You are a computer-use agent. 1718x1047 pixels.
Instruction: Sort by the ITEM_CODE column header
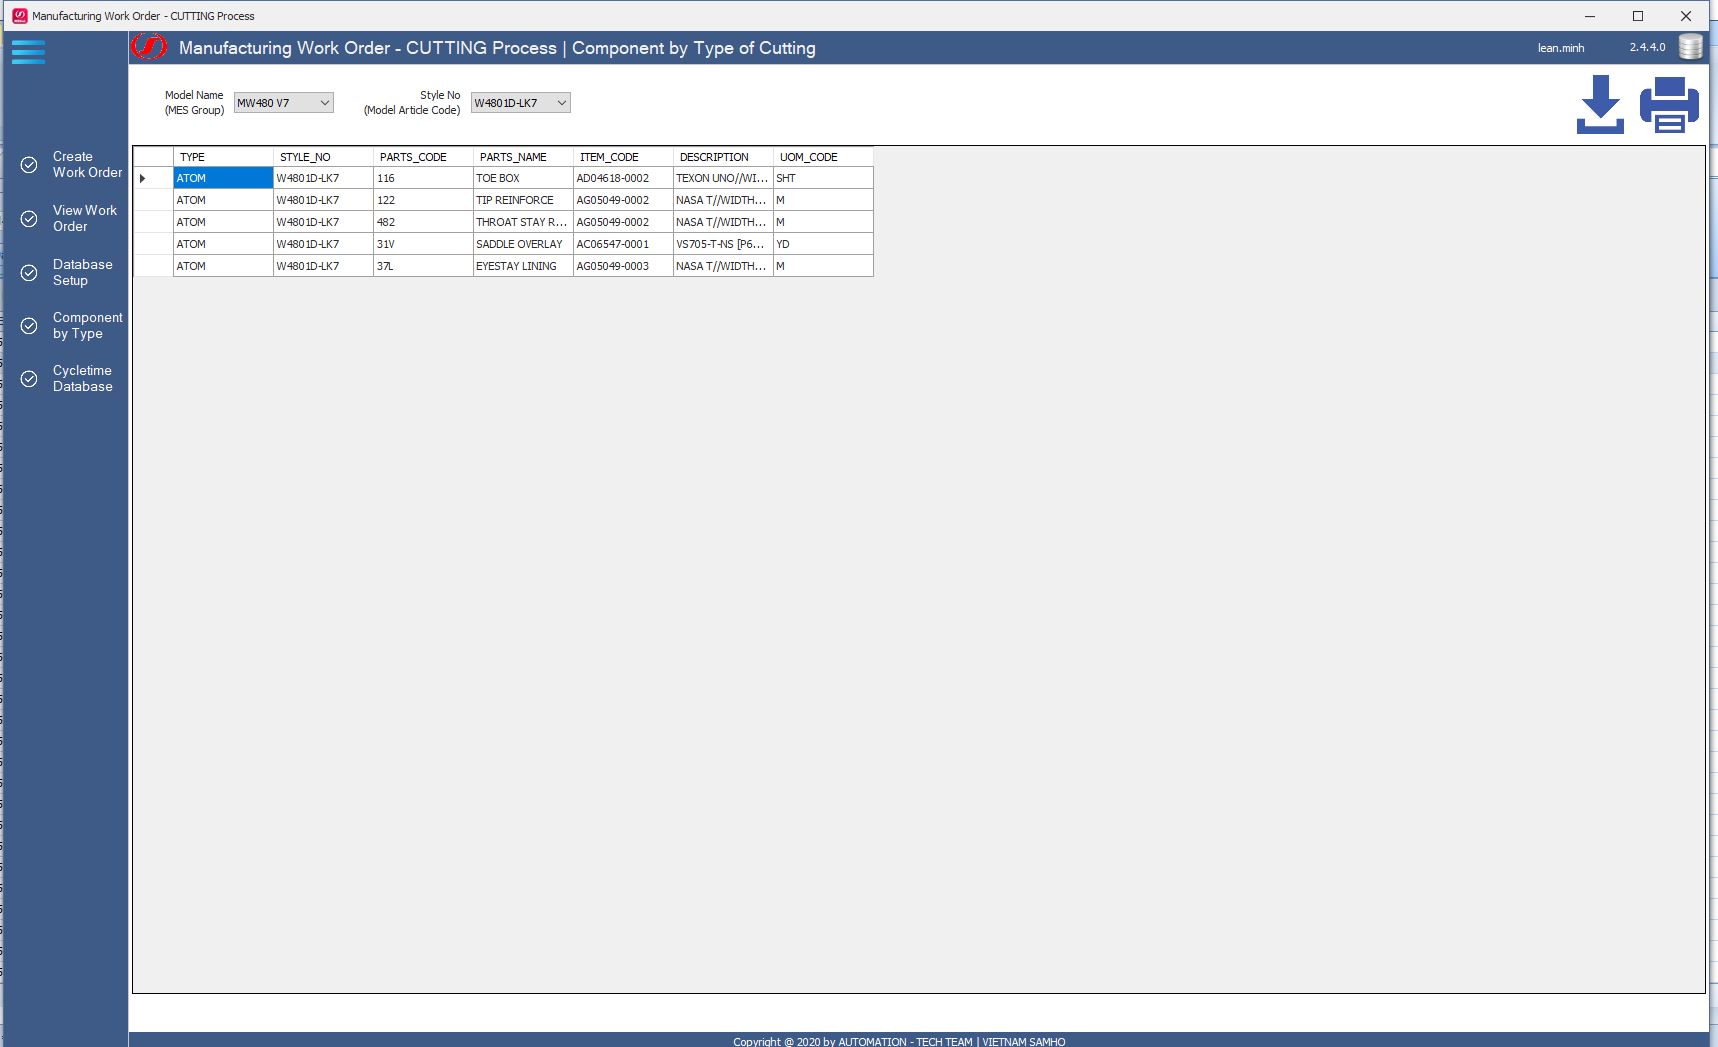[x=622, y=157]
